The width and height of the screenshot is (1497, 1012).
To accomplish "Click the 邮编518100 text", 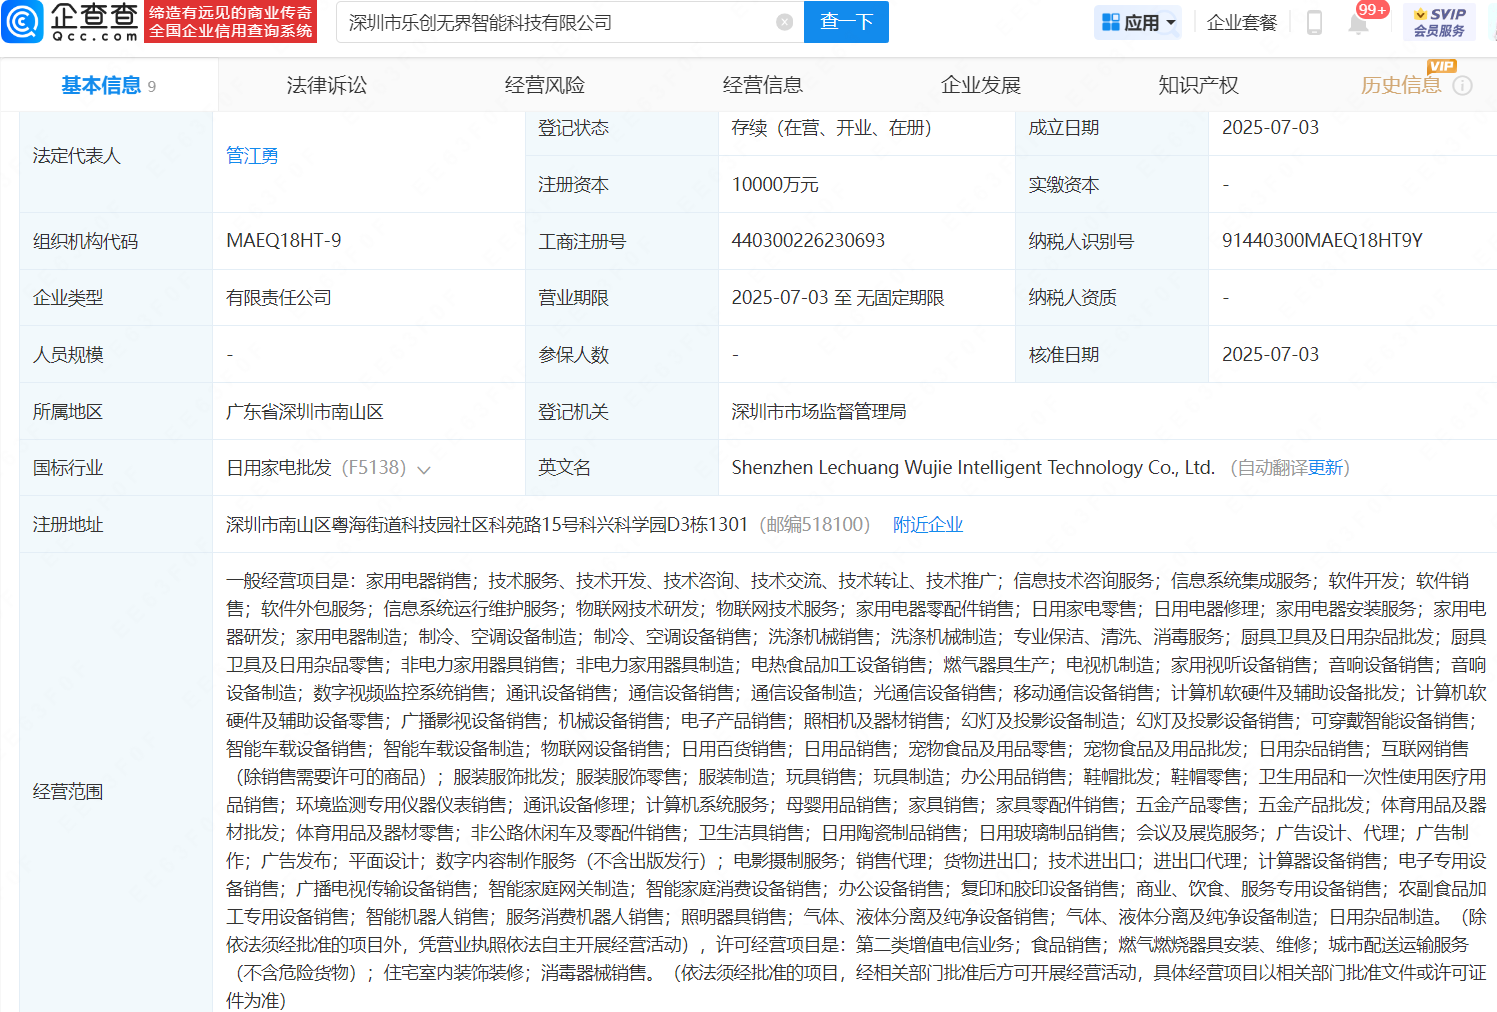I will pos(815,525).
